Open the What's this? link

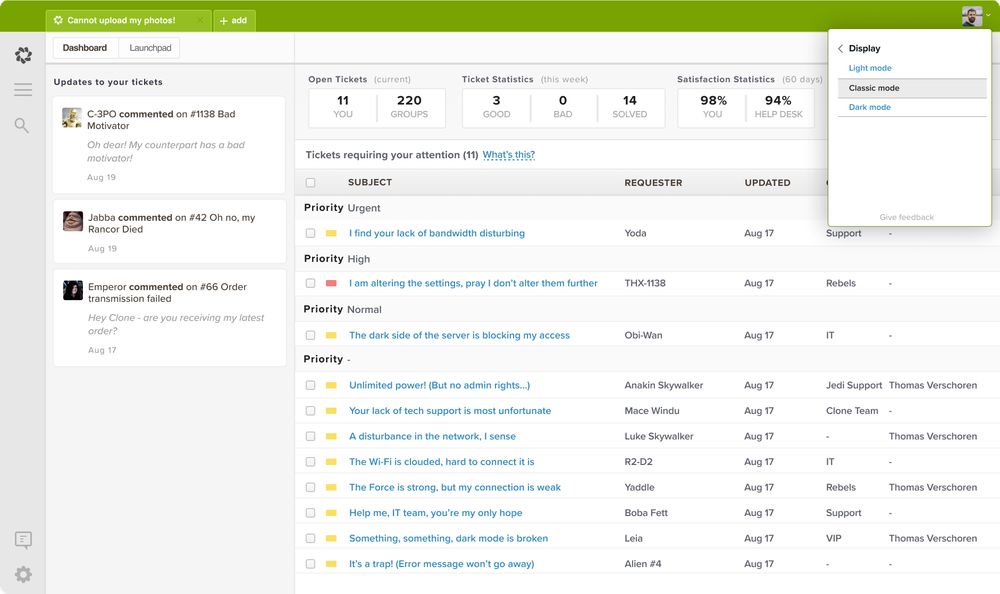click(510, 155)
